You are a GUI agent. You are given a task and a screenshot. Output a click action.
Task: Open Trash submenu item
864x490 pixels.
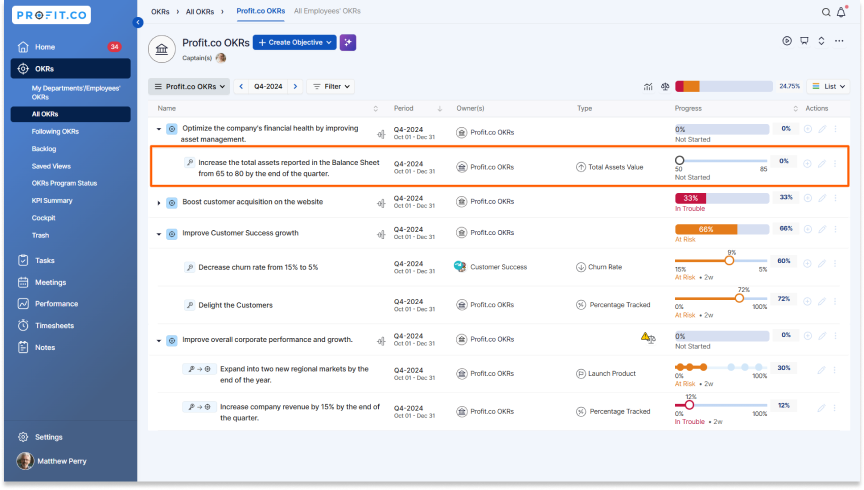tap(40, 235)
